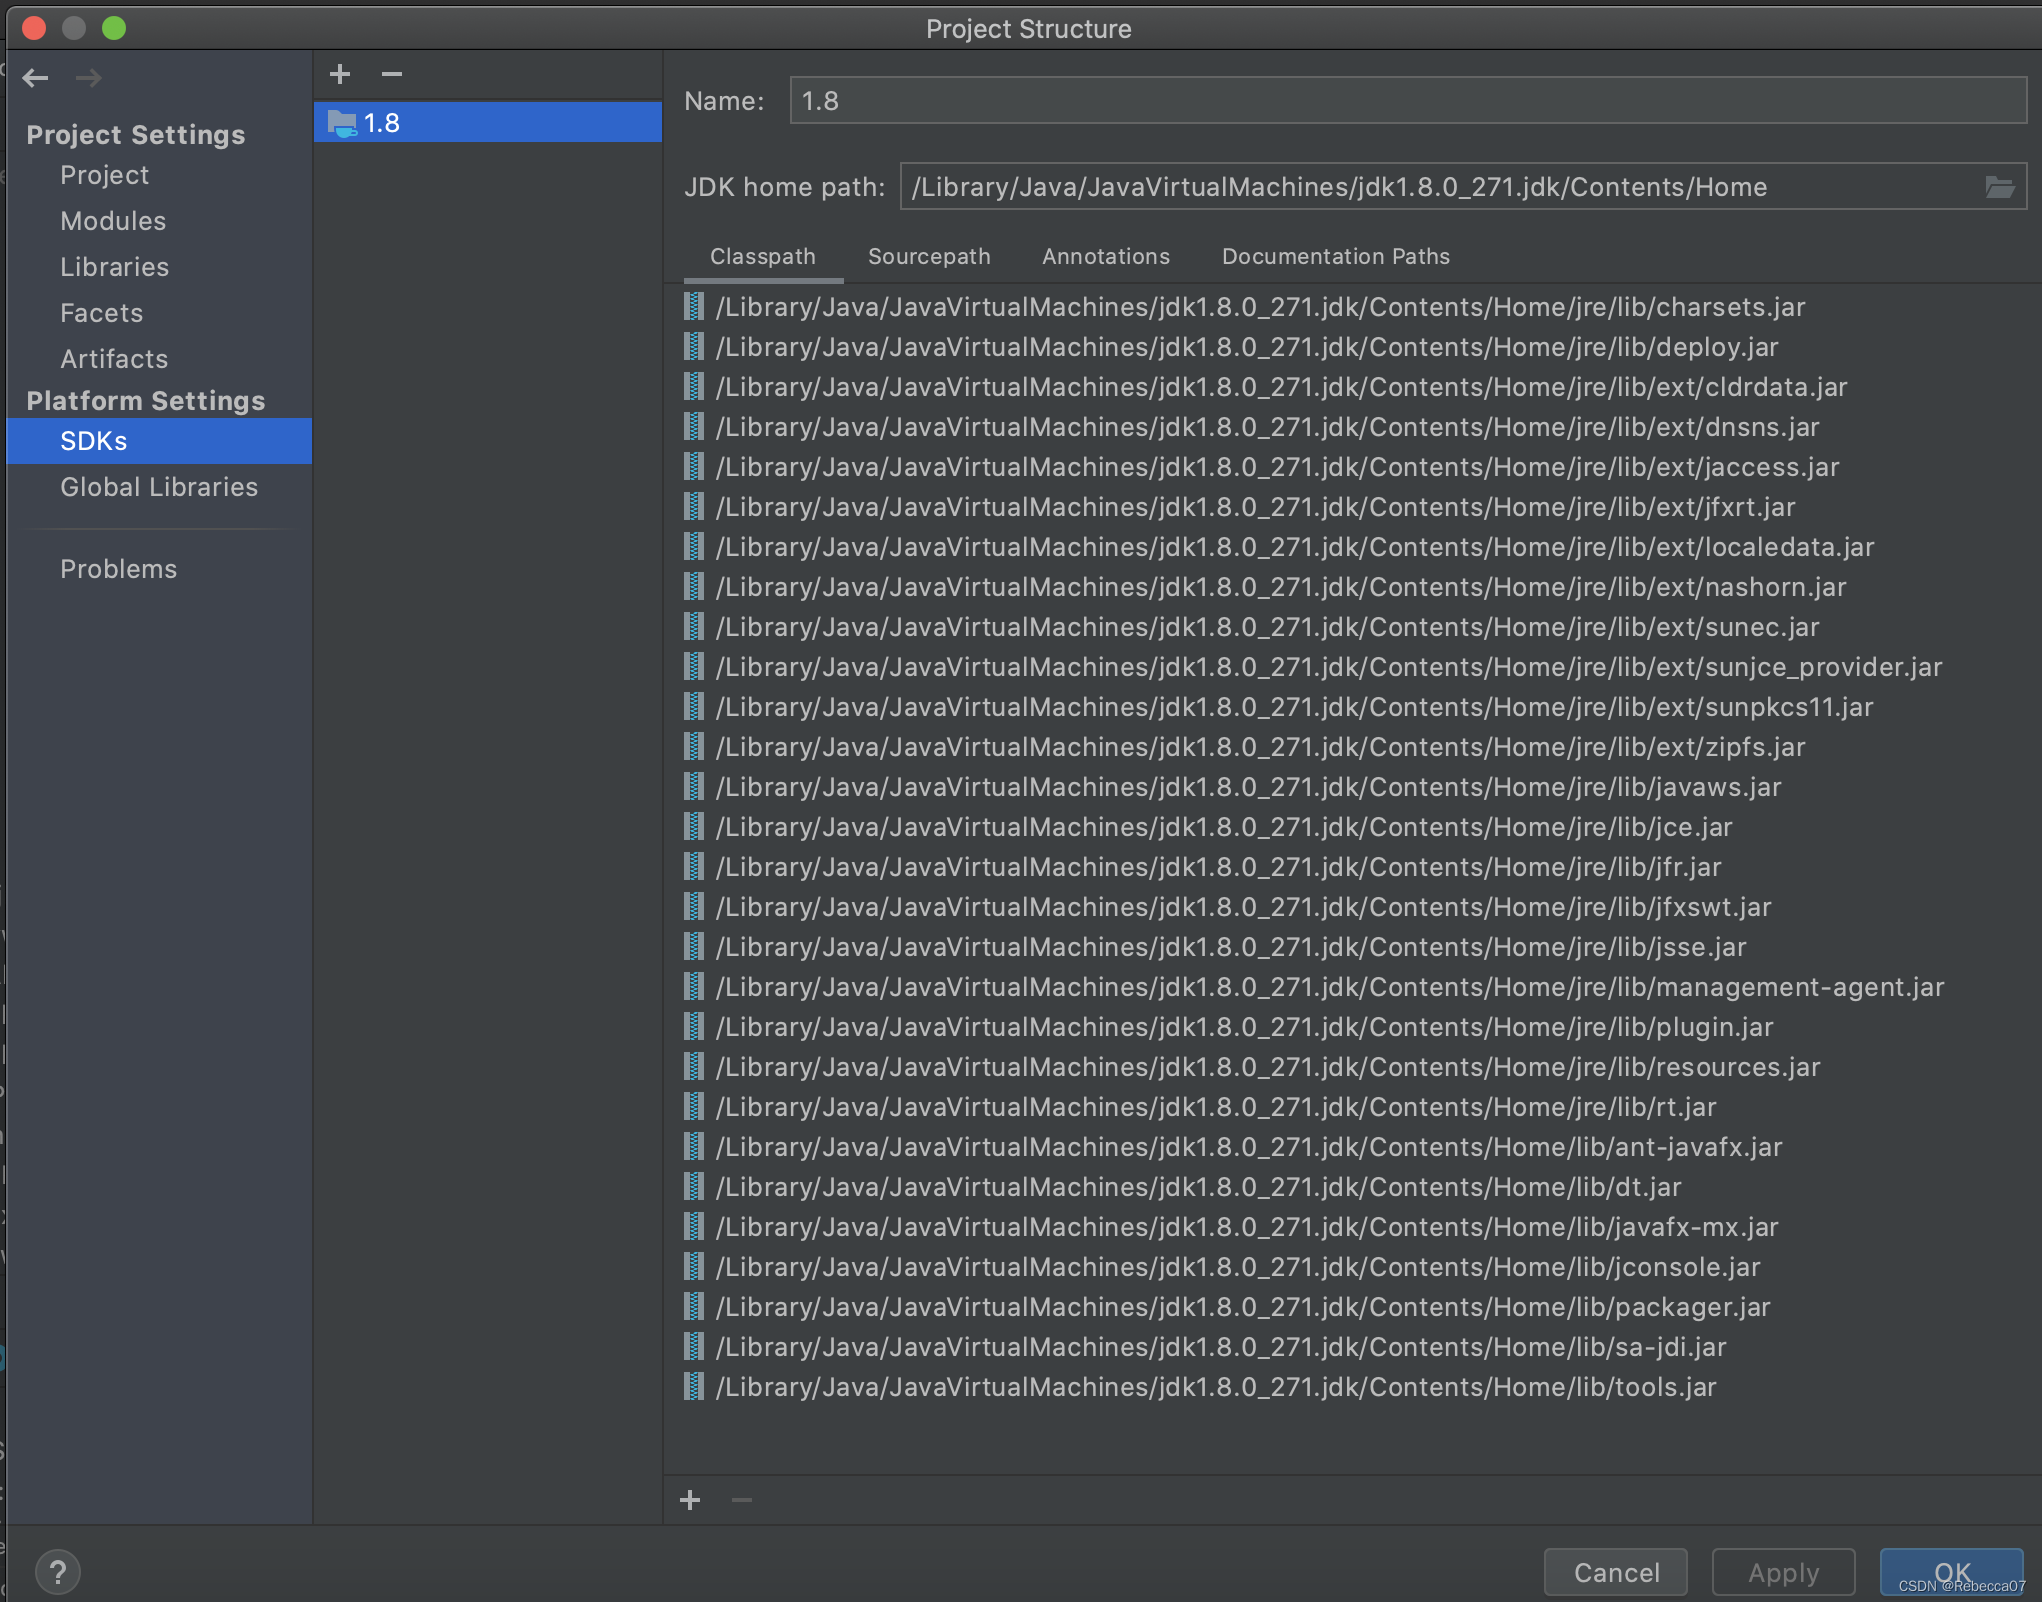
Task: Click the jar icon beside charsets.jar
Action: (692, 306)
